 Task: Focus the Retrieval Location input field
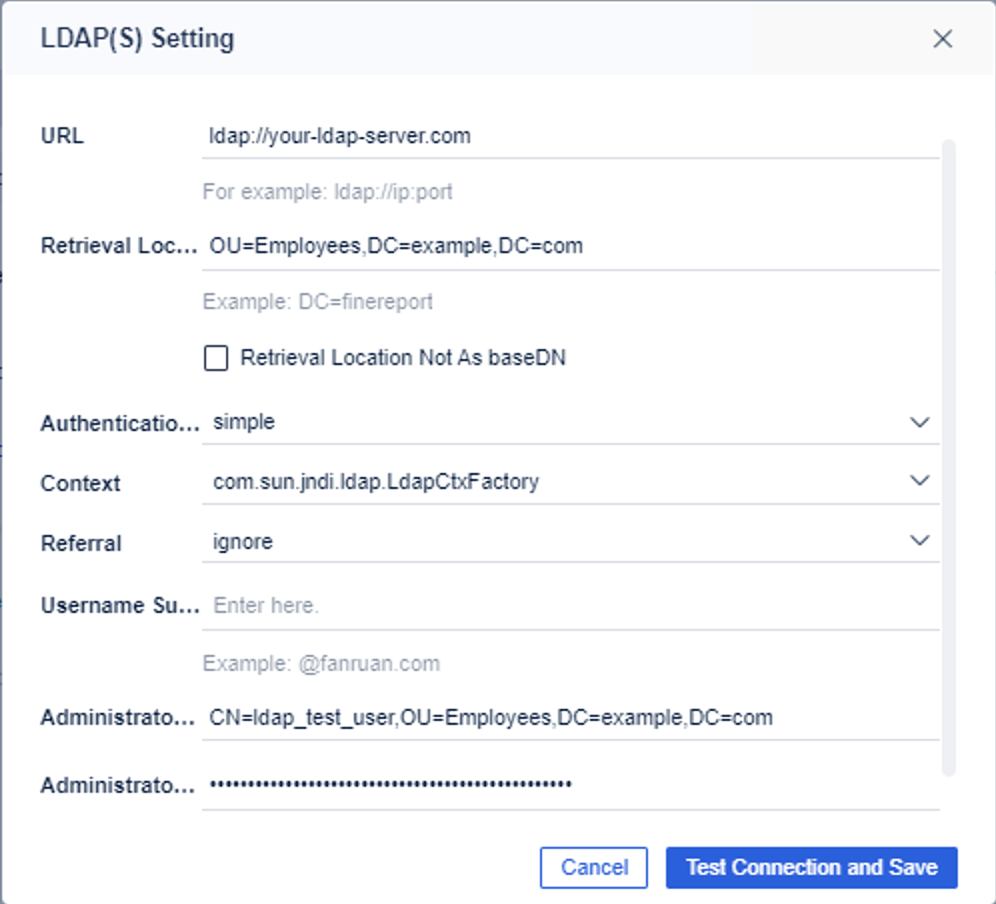coord(570,246)
